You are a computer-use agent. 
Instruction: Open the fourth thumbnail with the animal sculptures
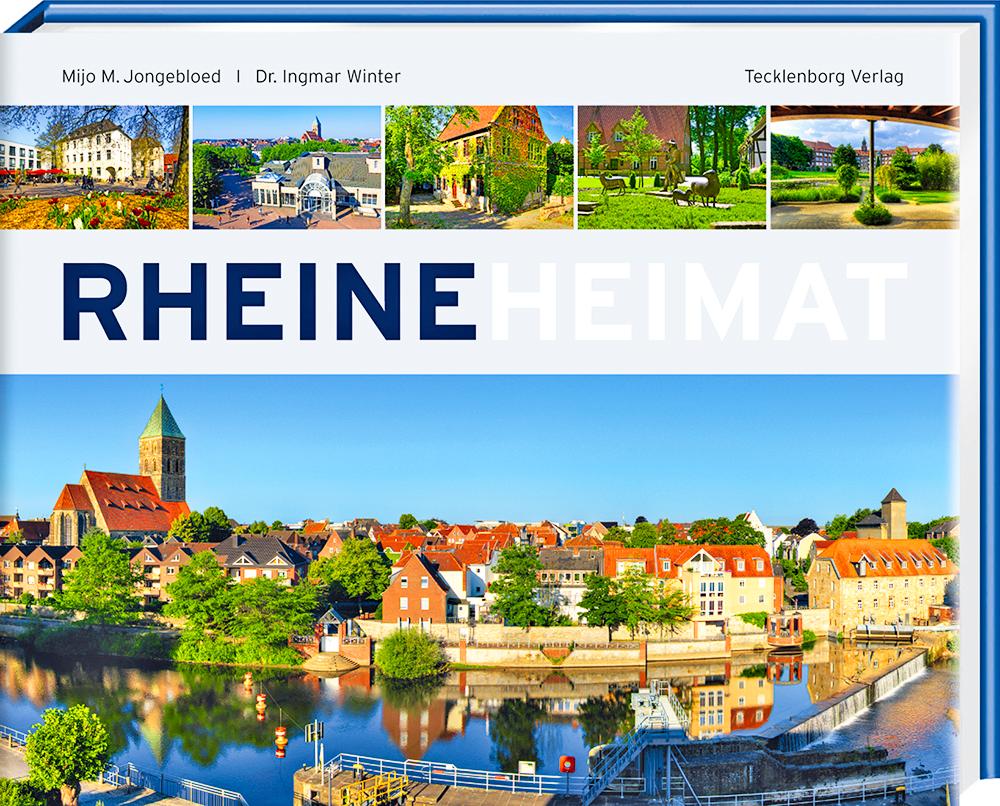[671, 167]
